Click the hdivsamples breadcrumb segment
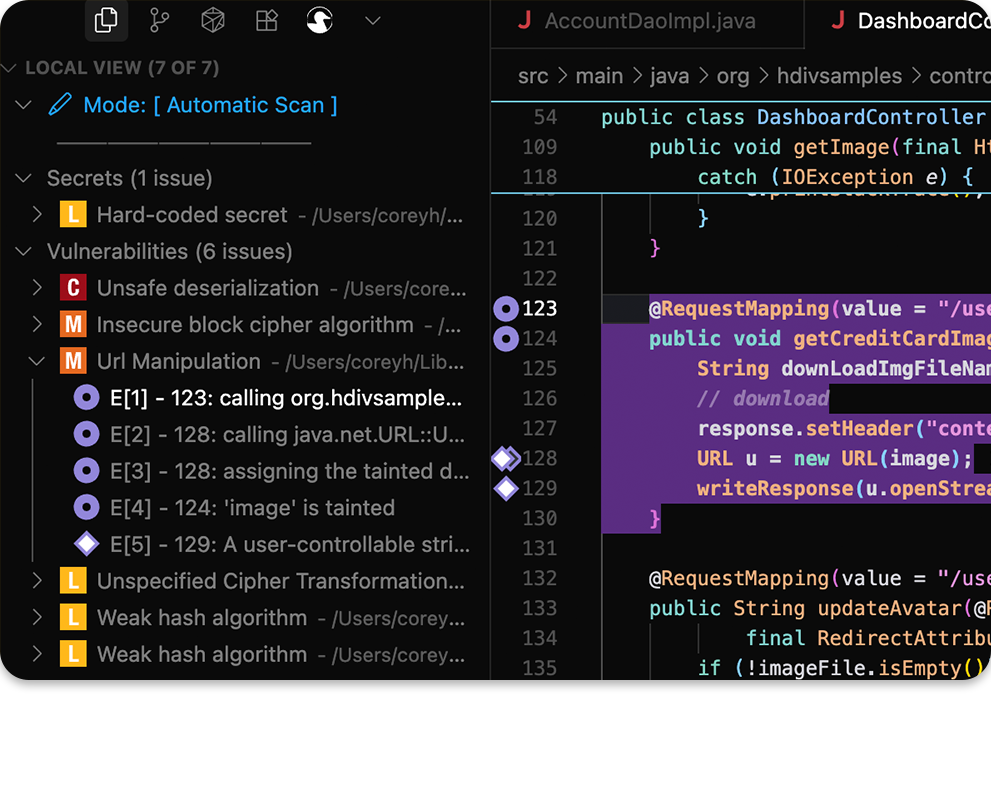The width and height of the screenshot is (991, 792). (839, 76)
